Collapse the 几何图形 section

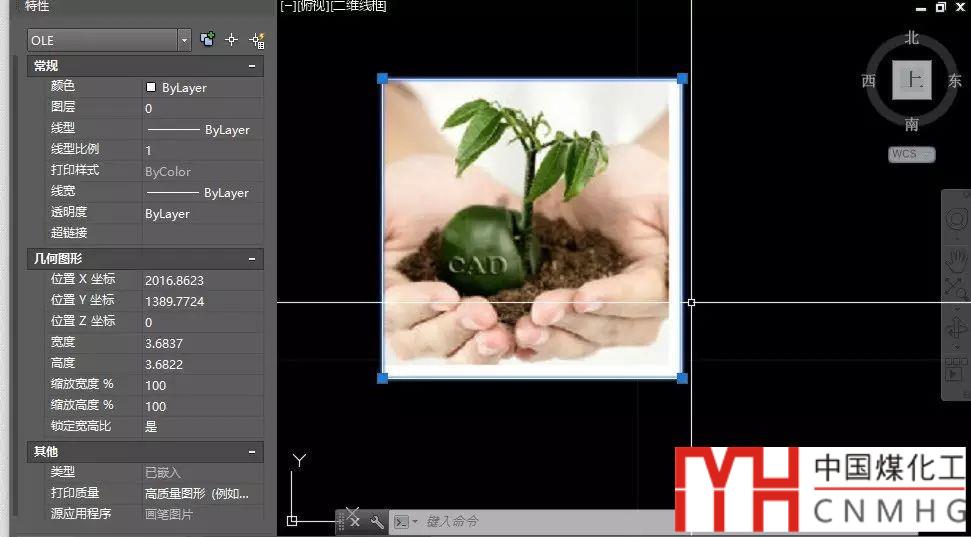pos(251,258)
